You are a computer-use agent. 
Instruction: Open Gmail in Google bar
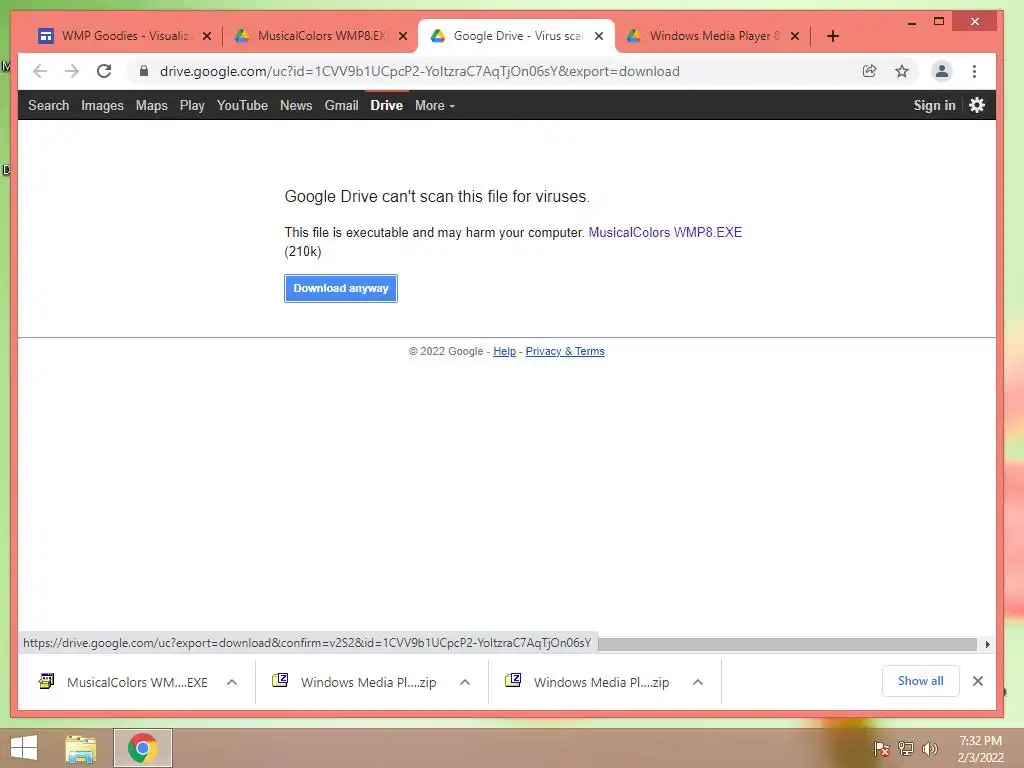pos(342,105)
